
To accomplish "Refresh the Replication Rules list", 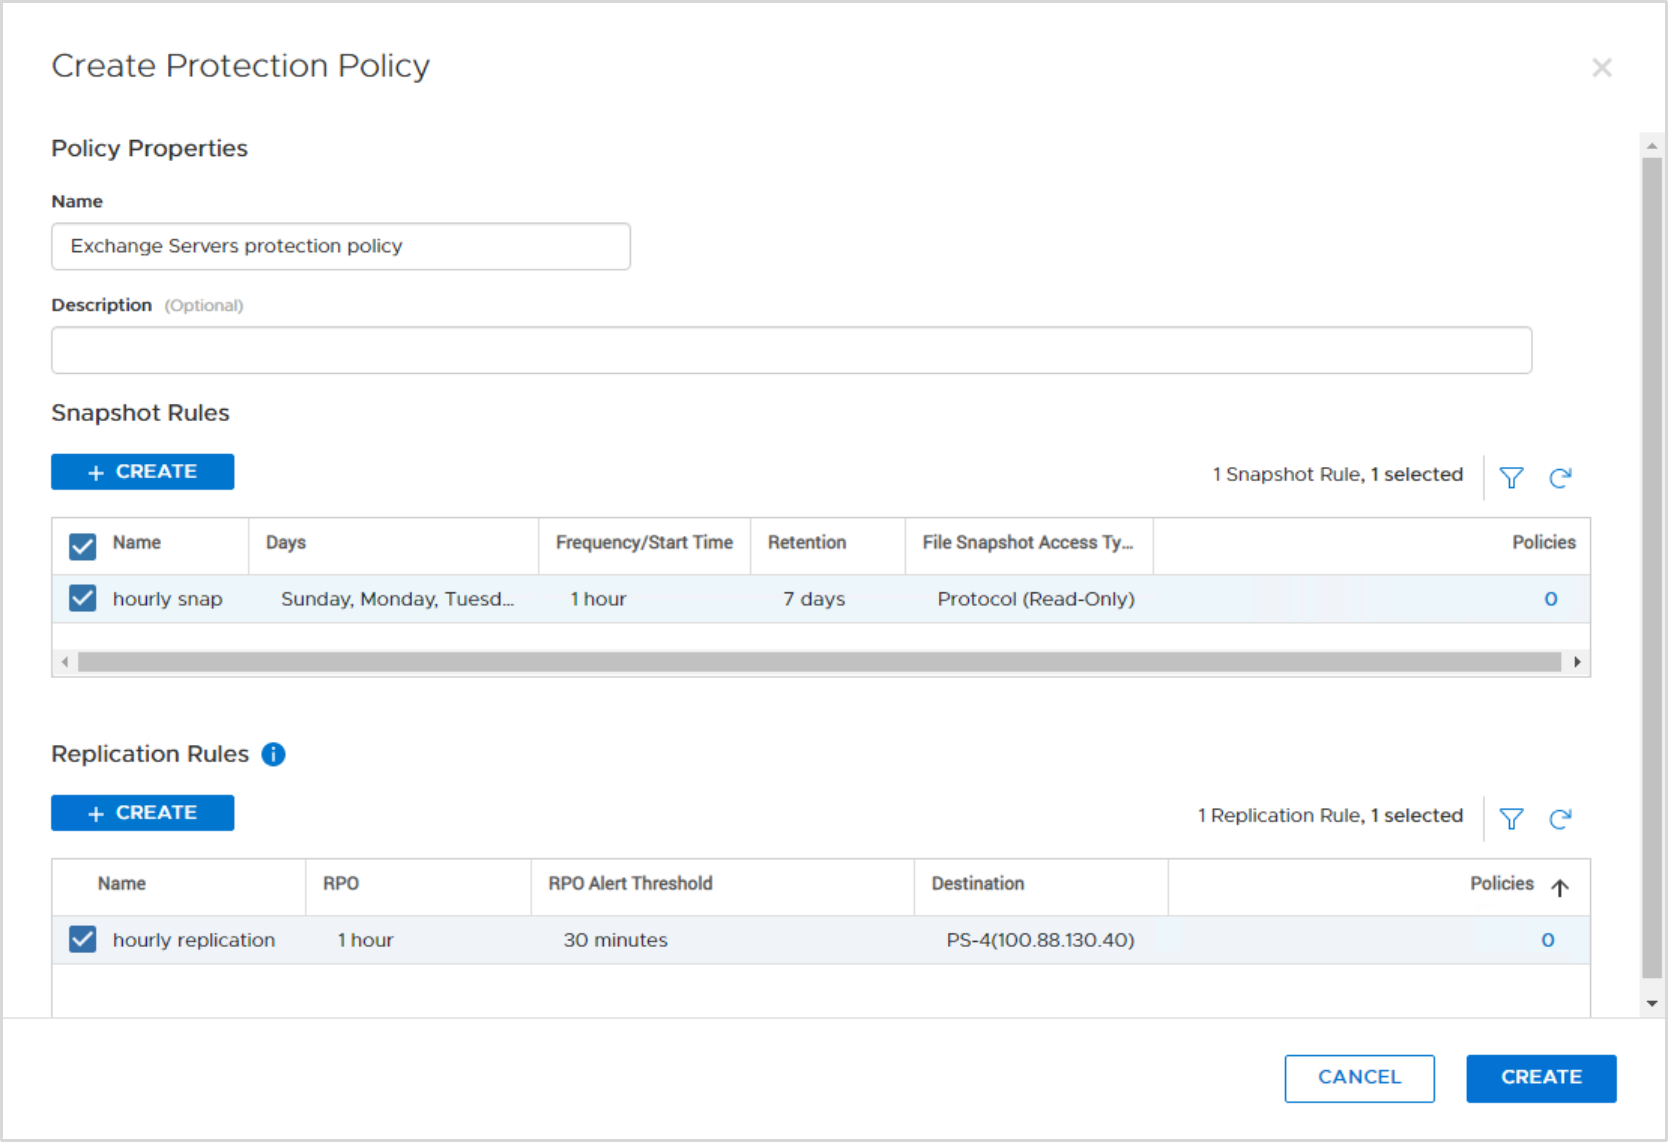I will click(x=1560, y=819).
